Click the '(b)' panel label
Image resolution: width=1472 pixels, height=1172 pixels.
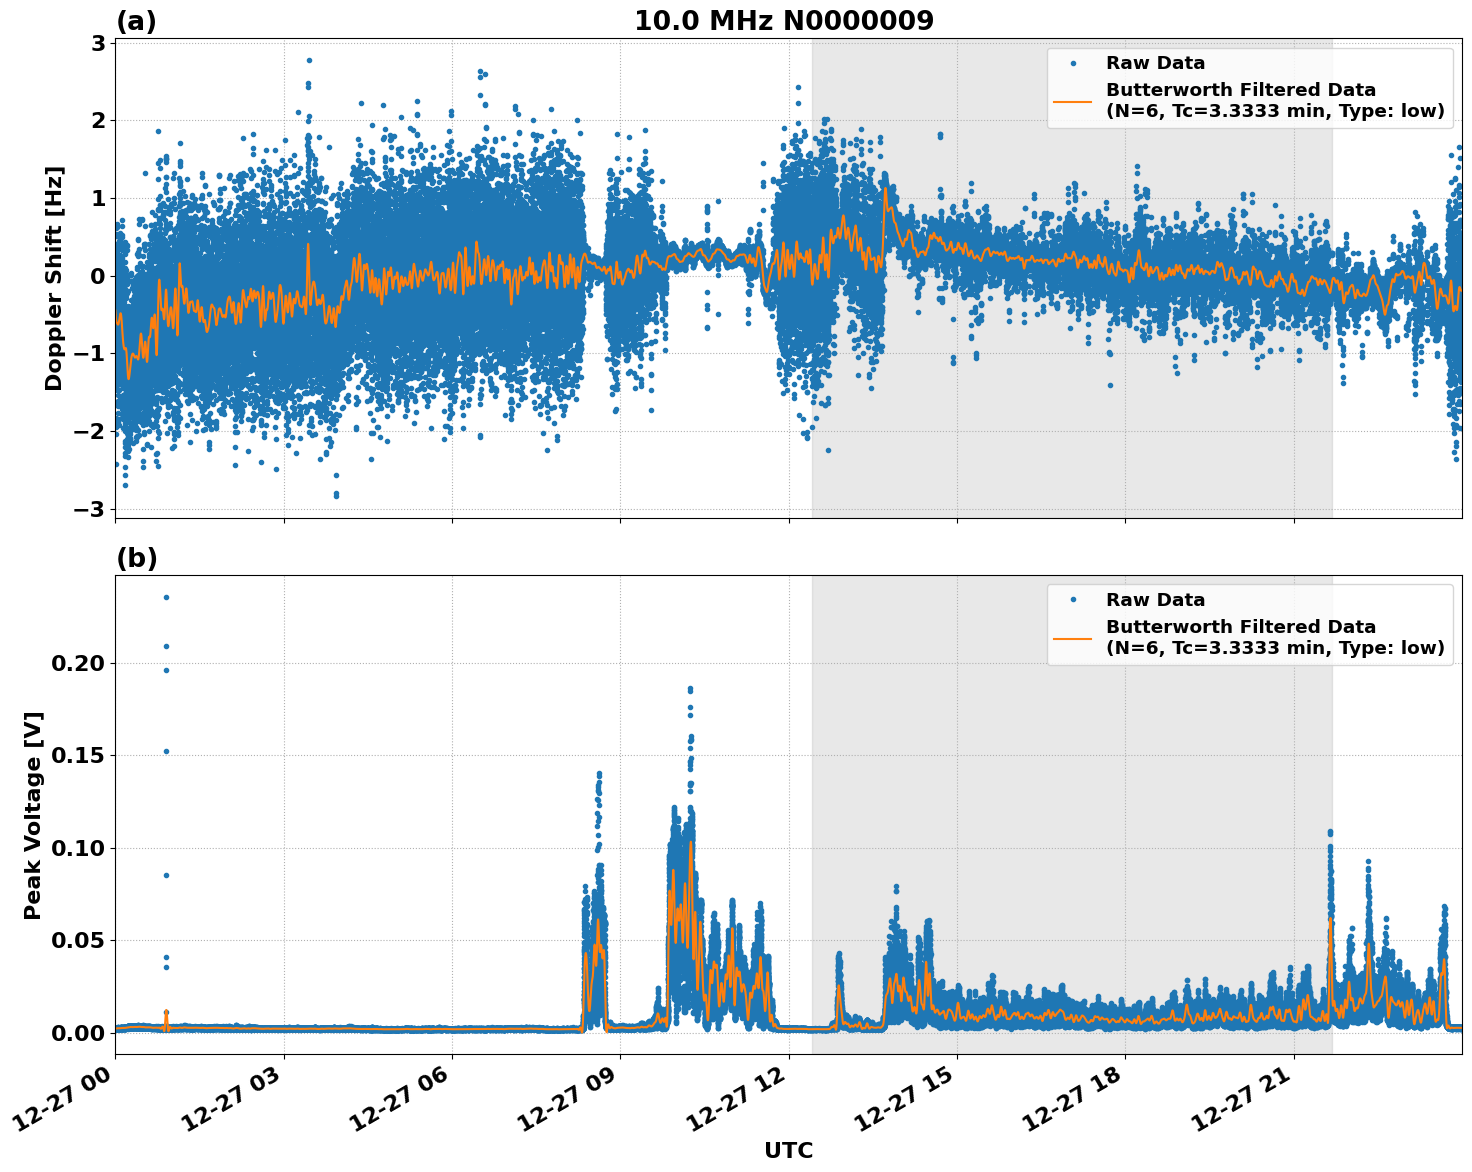136,558
